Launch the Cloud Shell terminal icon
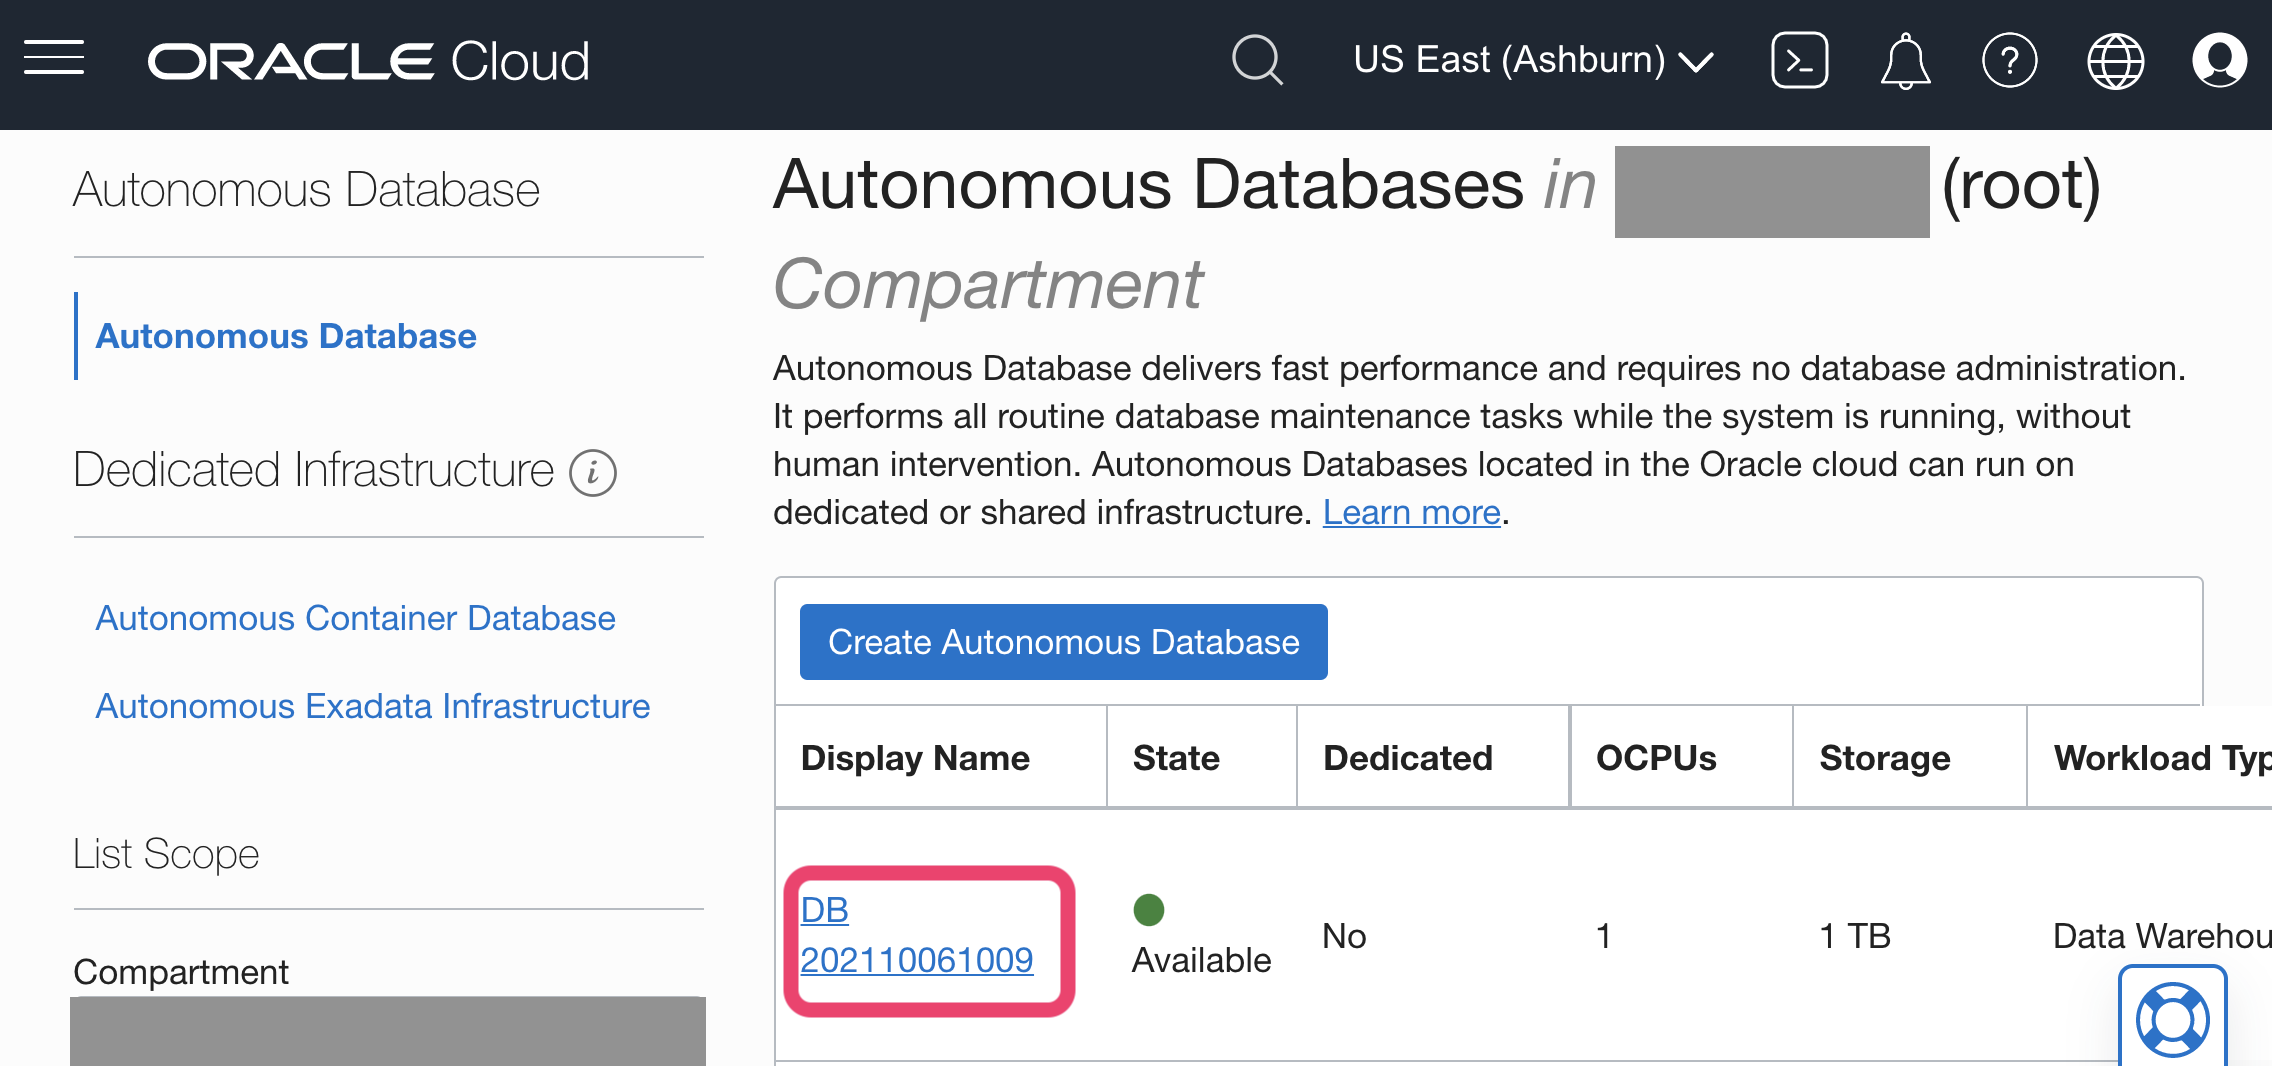 (x=1799, y=60)
